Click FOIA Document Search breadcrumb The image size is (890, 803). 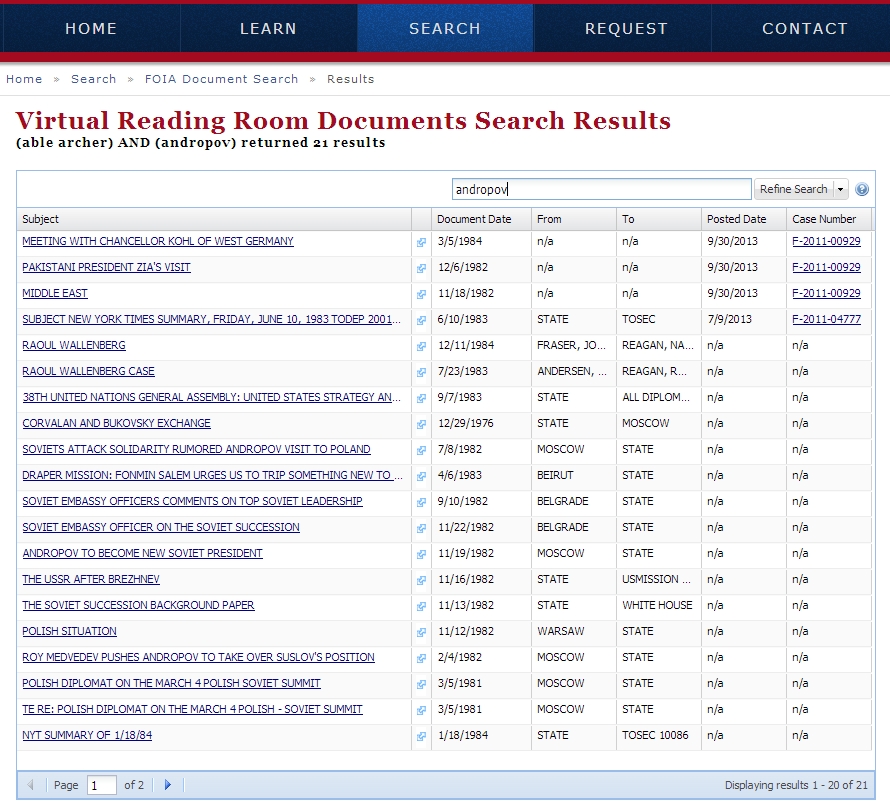point(221,79)
